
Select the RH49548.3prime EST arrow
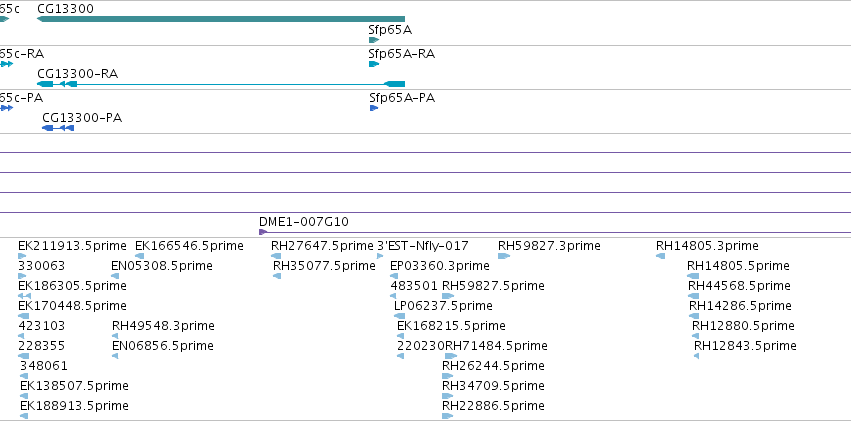click(x=115, y=336)
